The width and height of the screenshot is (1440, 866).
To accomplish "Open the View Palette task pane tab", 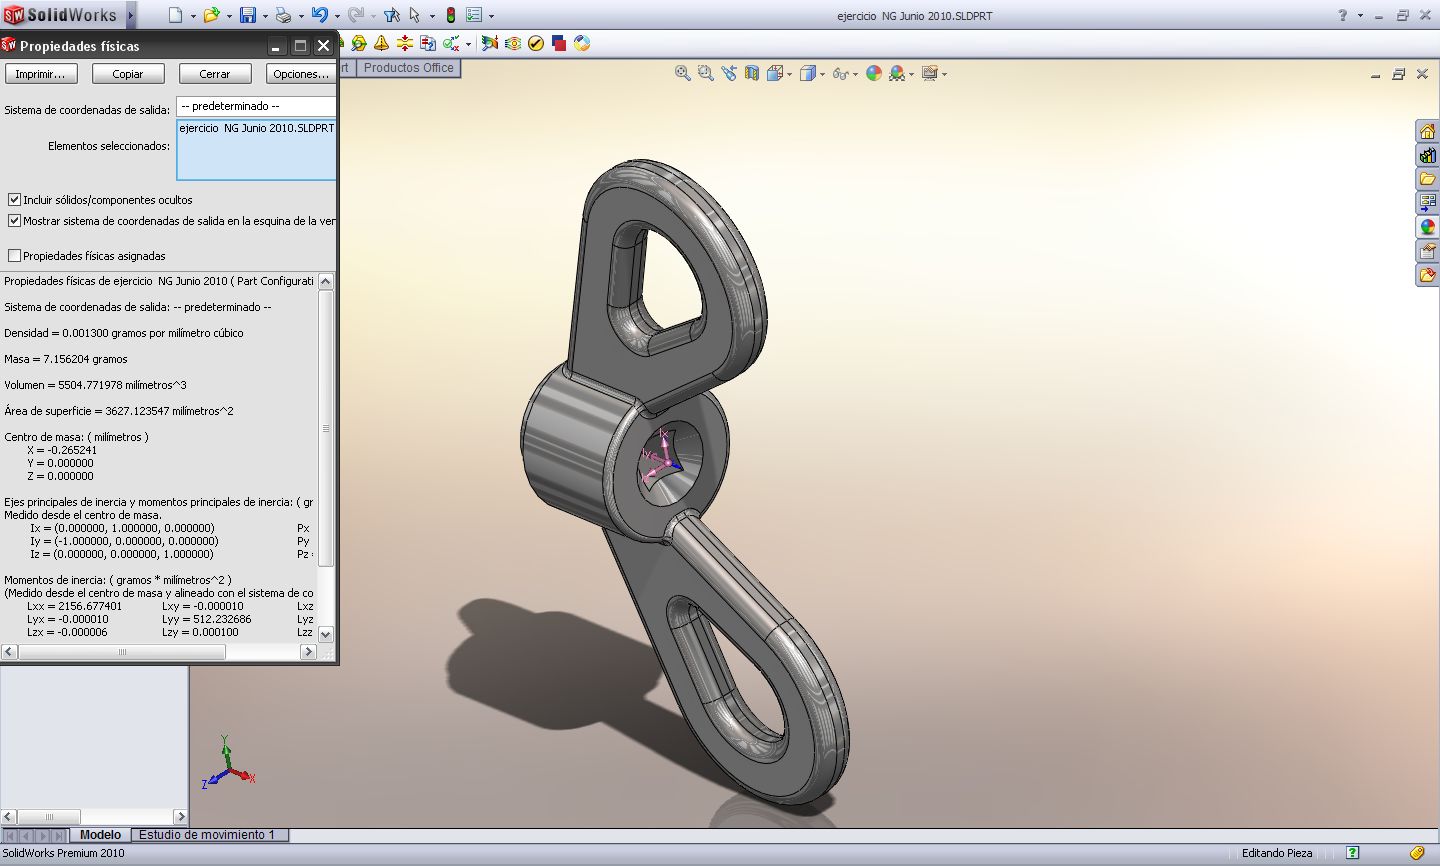I will (x=1428, y=203).
